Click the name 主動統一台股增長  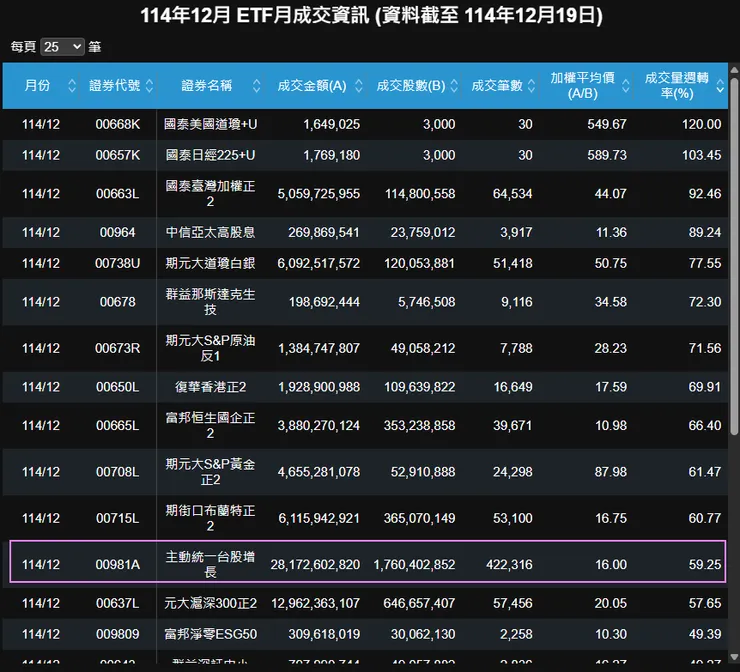[210, 564]
